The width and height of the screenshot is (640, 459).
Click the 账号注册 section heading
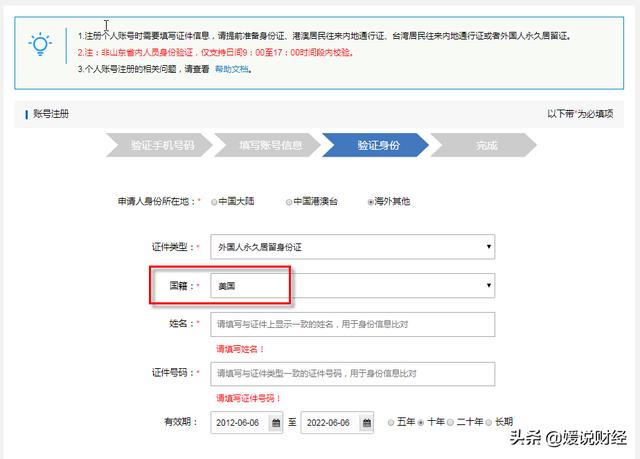click(51, 114)
